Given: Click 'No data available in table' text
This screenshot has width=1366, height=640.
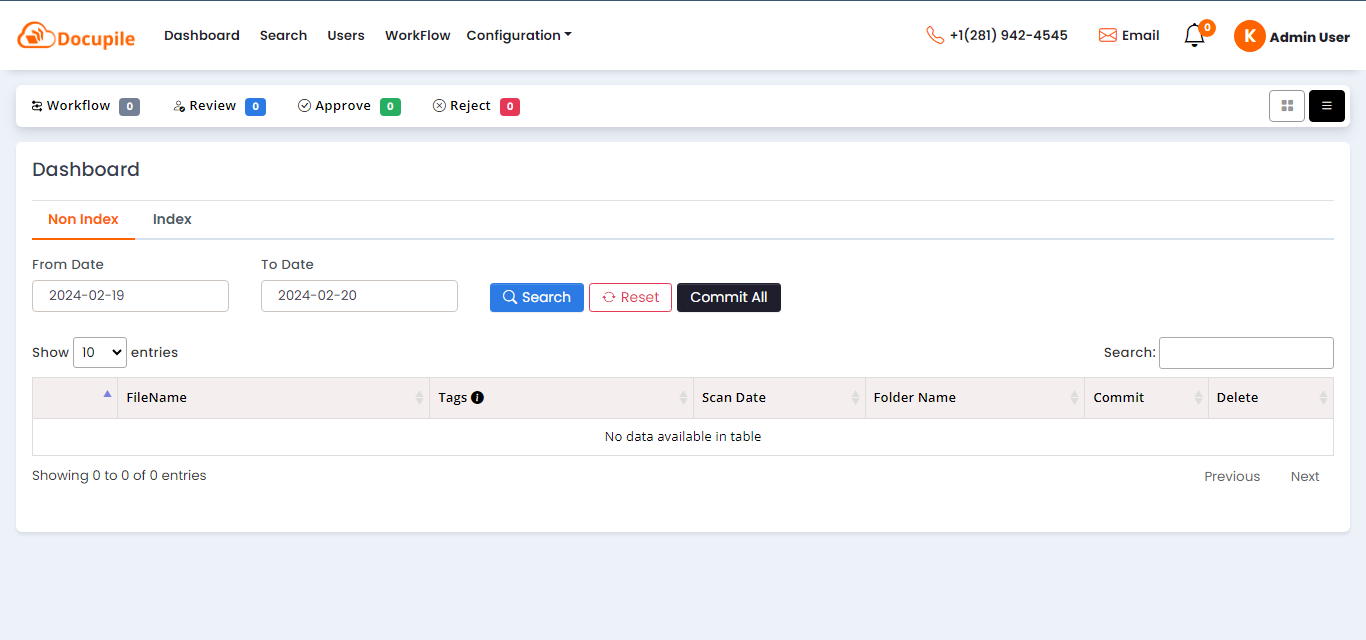Looking at the screenshot, I should (x=683, y=437).
